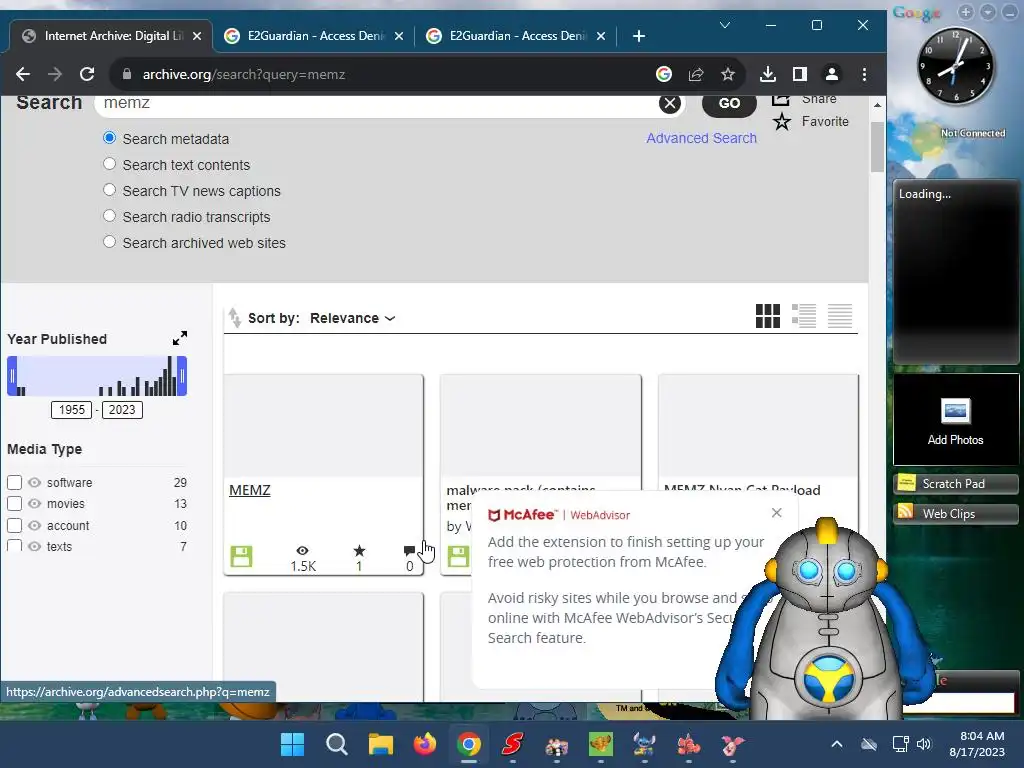Go forward one page in Chrome
The height and width of the screenshot is (768, 1024).
55,74
